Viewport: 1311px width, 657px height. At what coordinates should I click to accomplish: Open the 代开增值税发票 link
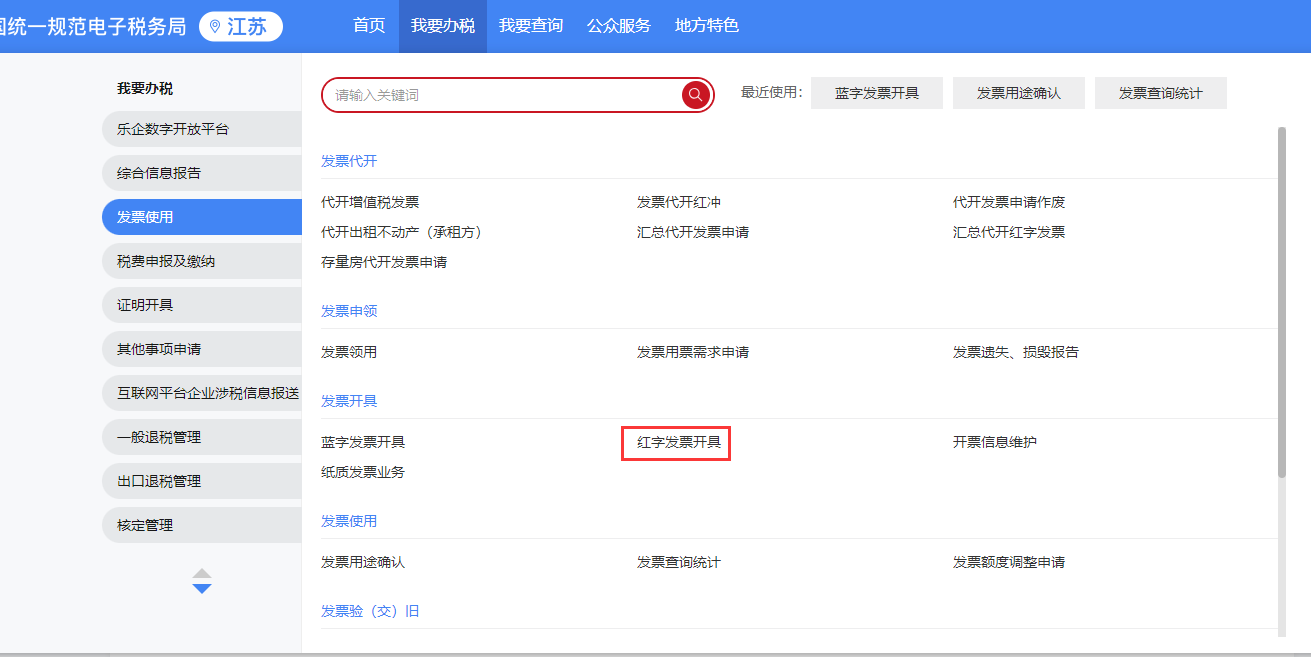click(x=370, y=202)
